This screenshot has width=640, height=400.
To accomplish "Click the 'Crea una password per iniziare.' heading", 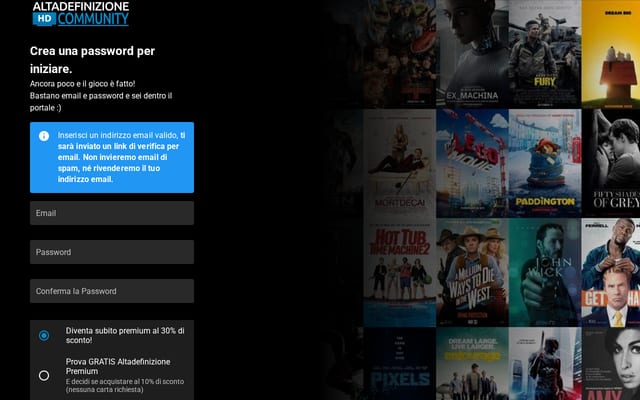I will [x=92, y=60].
